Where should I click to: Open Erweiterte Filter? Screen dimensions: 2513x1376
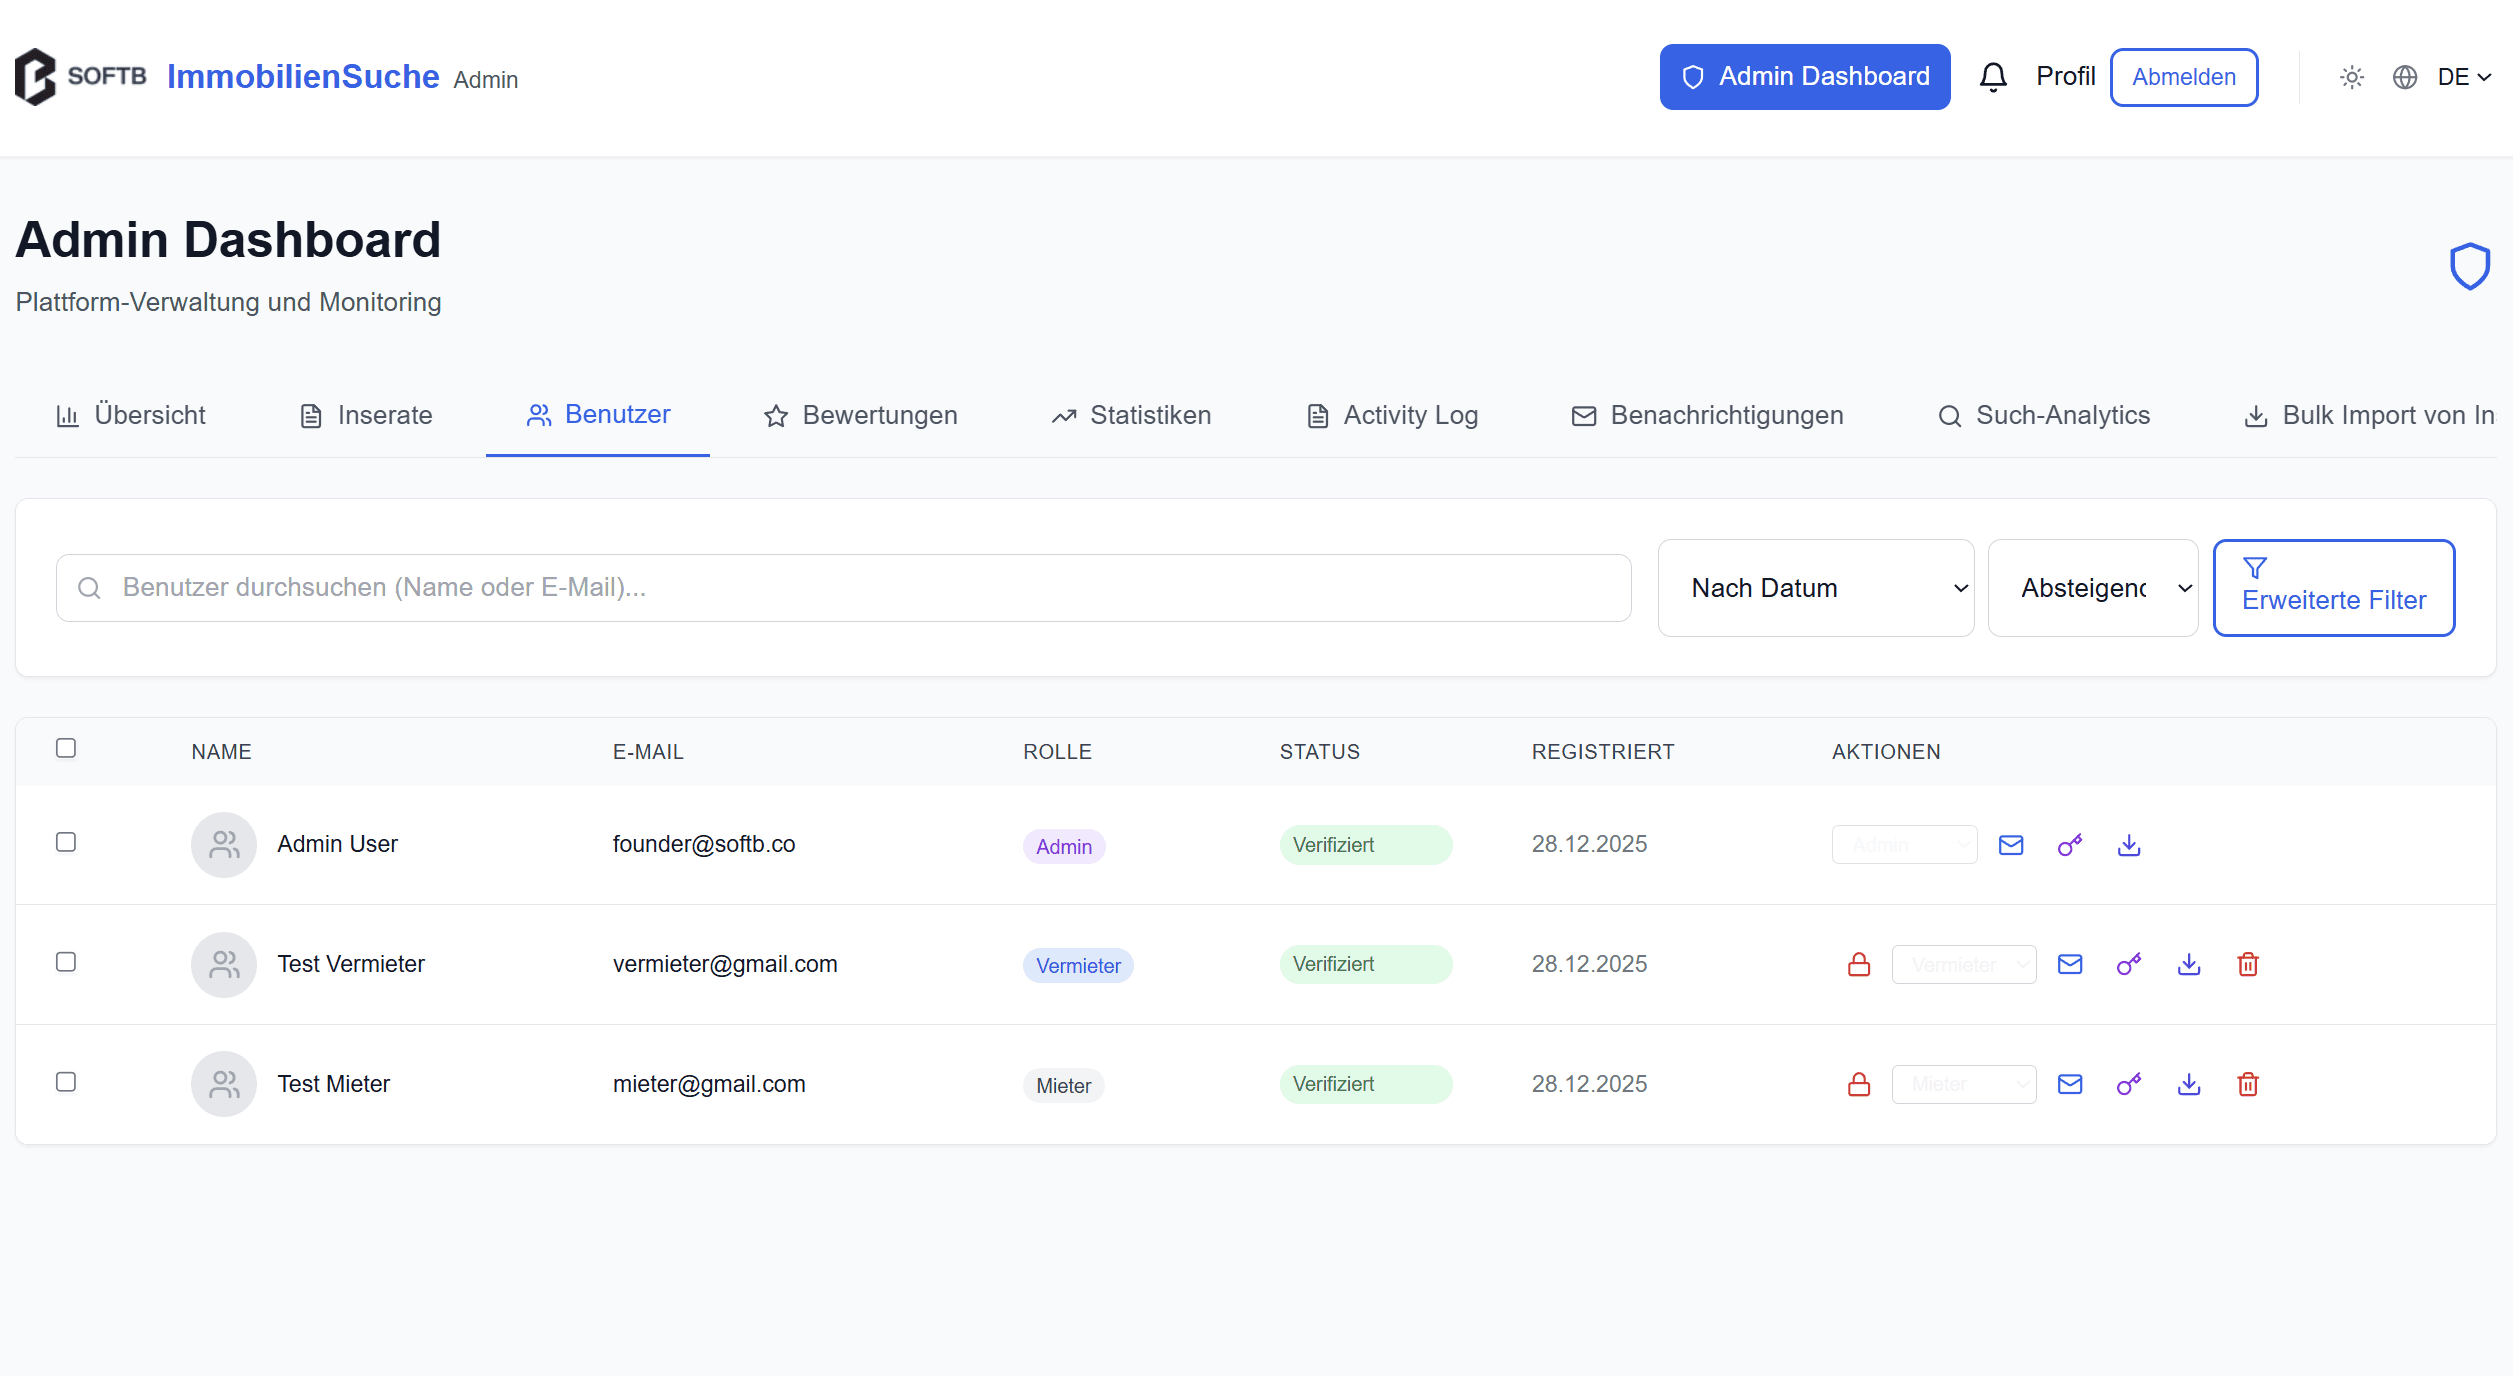point(2333,588)
